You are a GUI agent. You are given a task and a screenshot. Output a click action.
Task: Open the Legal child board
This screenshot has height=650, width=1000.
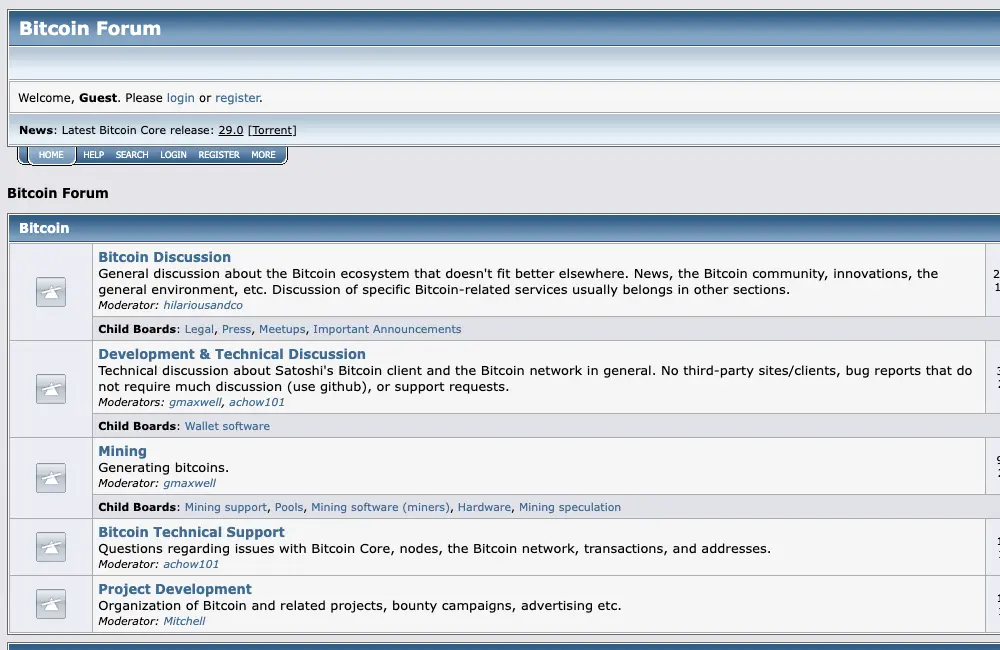pos(199,329)
